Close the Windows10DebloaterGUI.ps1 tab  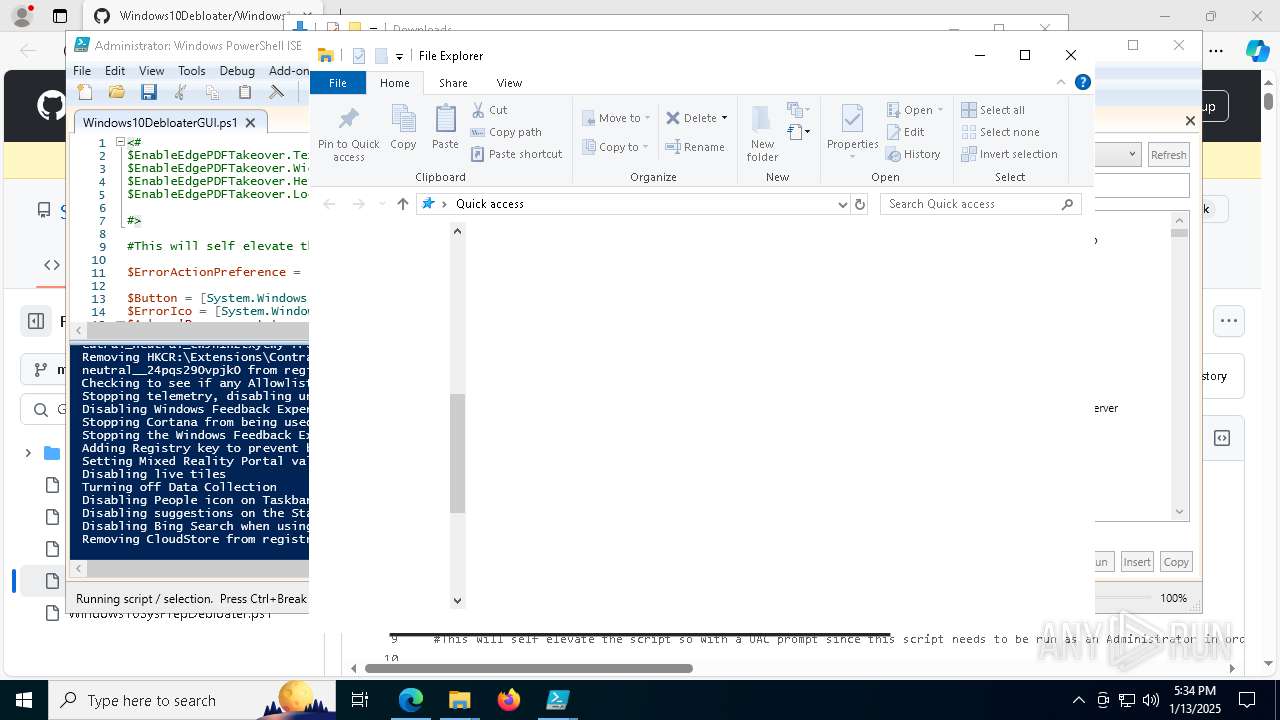(250, 123)
